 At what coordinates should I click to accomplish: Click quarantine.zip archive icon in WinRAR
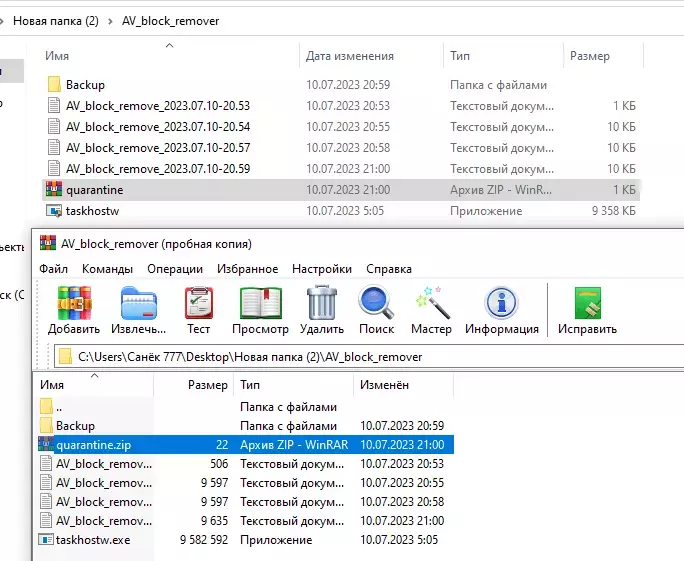(x=46, y=445)
